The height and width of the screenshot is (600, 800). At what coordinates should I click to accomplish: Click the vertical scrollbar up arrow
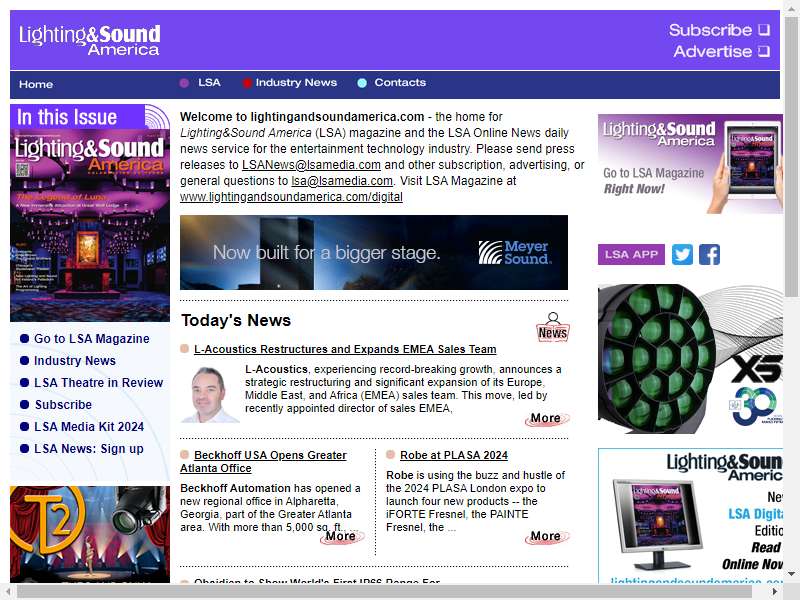coord(791,8)
